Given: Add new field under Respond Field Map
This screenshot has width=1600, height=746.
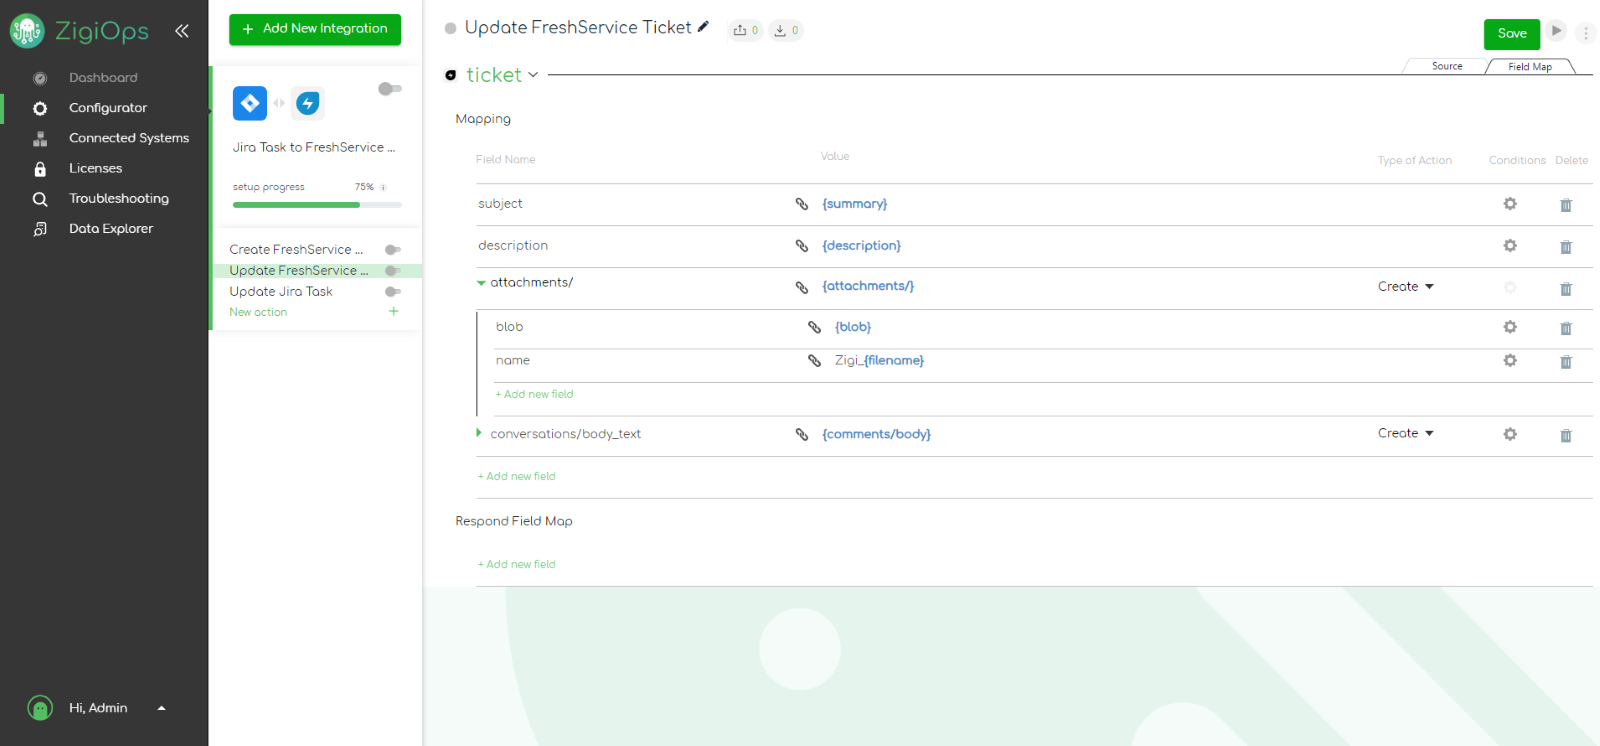Looking at the screenshot, I should (516, 564).
